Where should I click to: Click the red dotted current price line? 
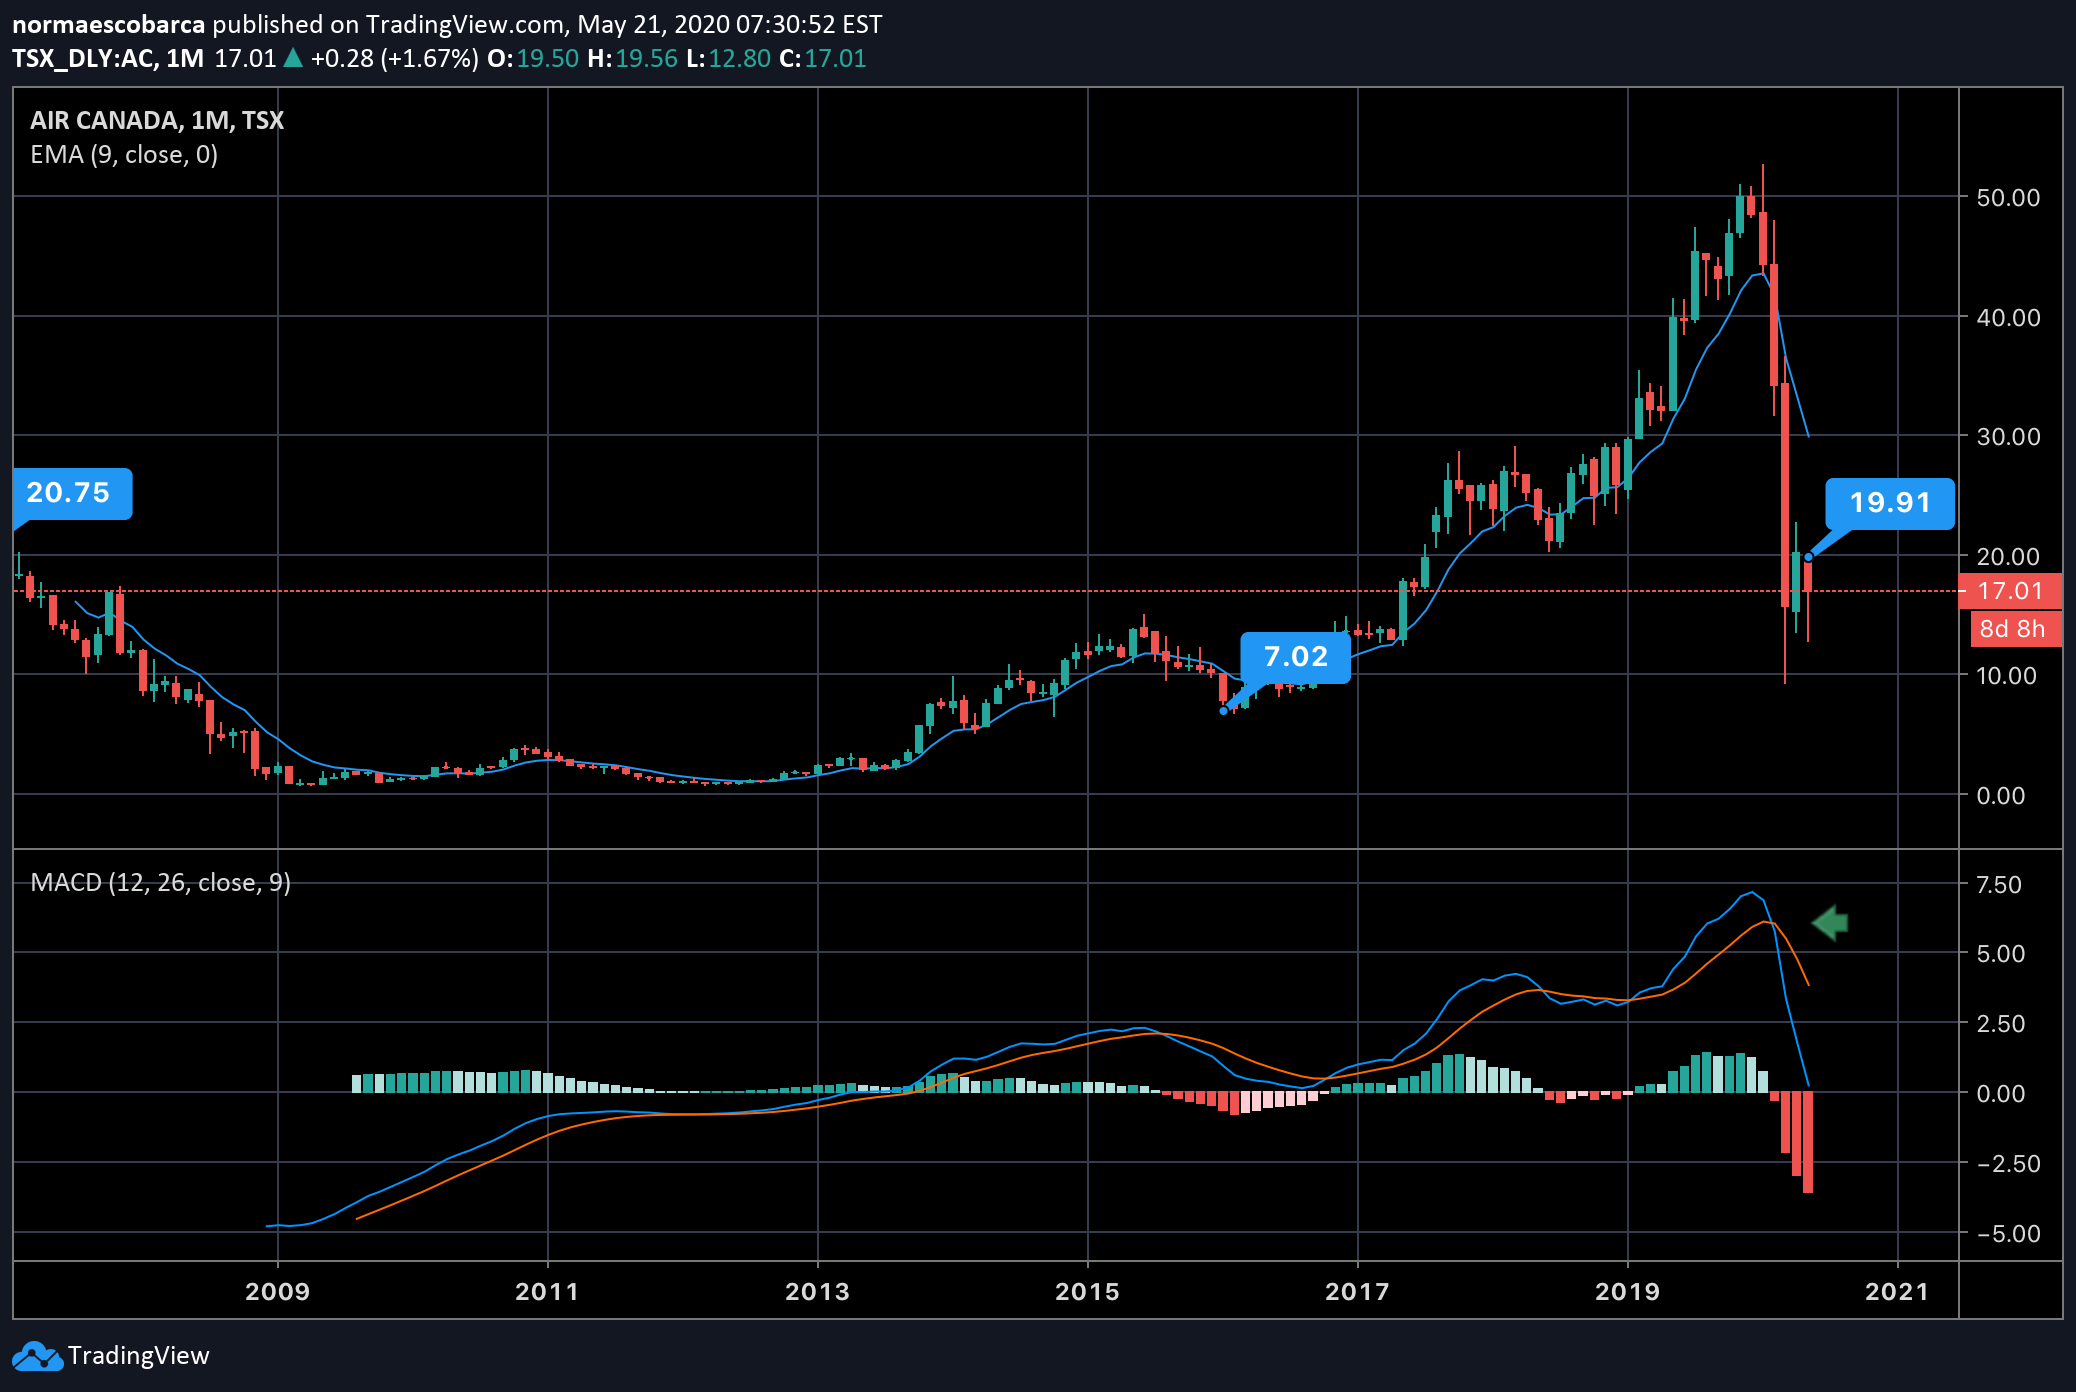point(700,591)
